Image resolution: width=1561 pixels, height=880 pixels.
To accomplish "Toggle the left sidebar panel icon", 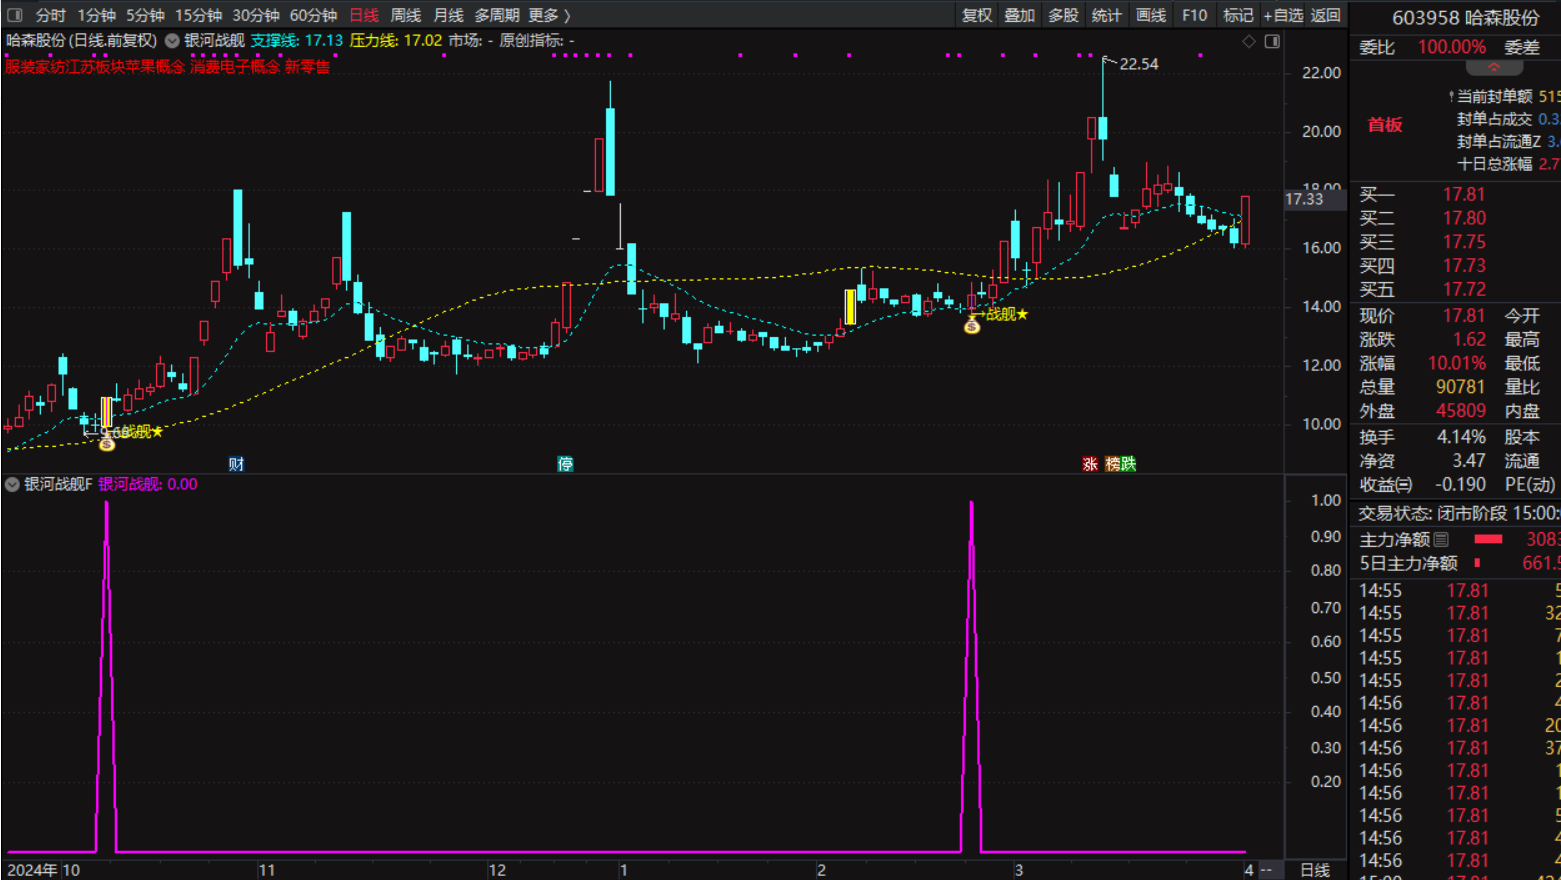I will point(15,15).
